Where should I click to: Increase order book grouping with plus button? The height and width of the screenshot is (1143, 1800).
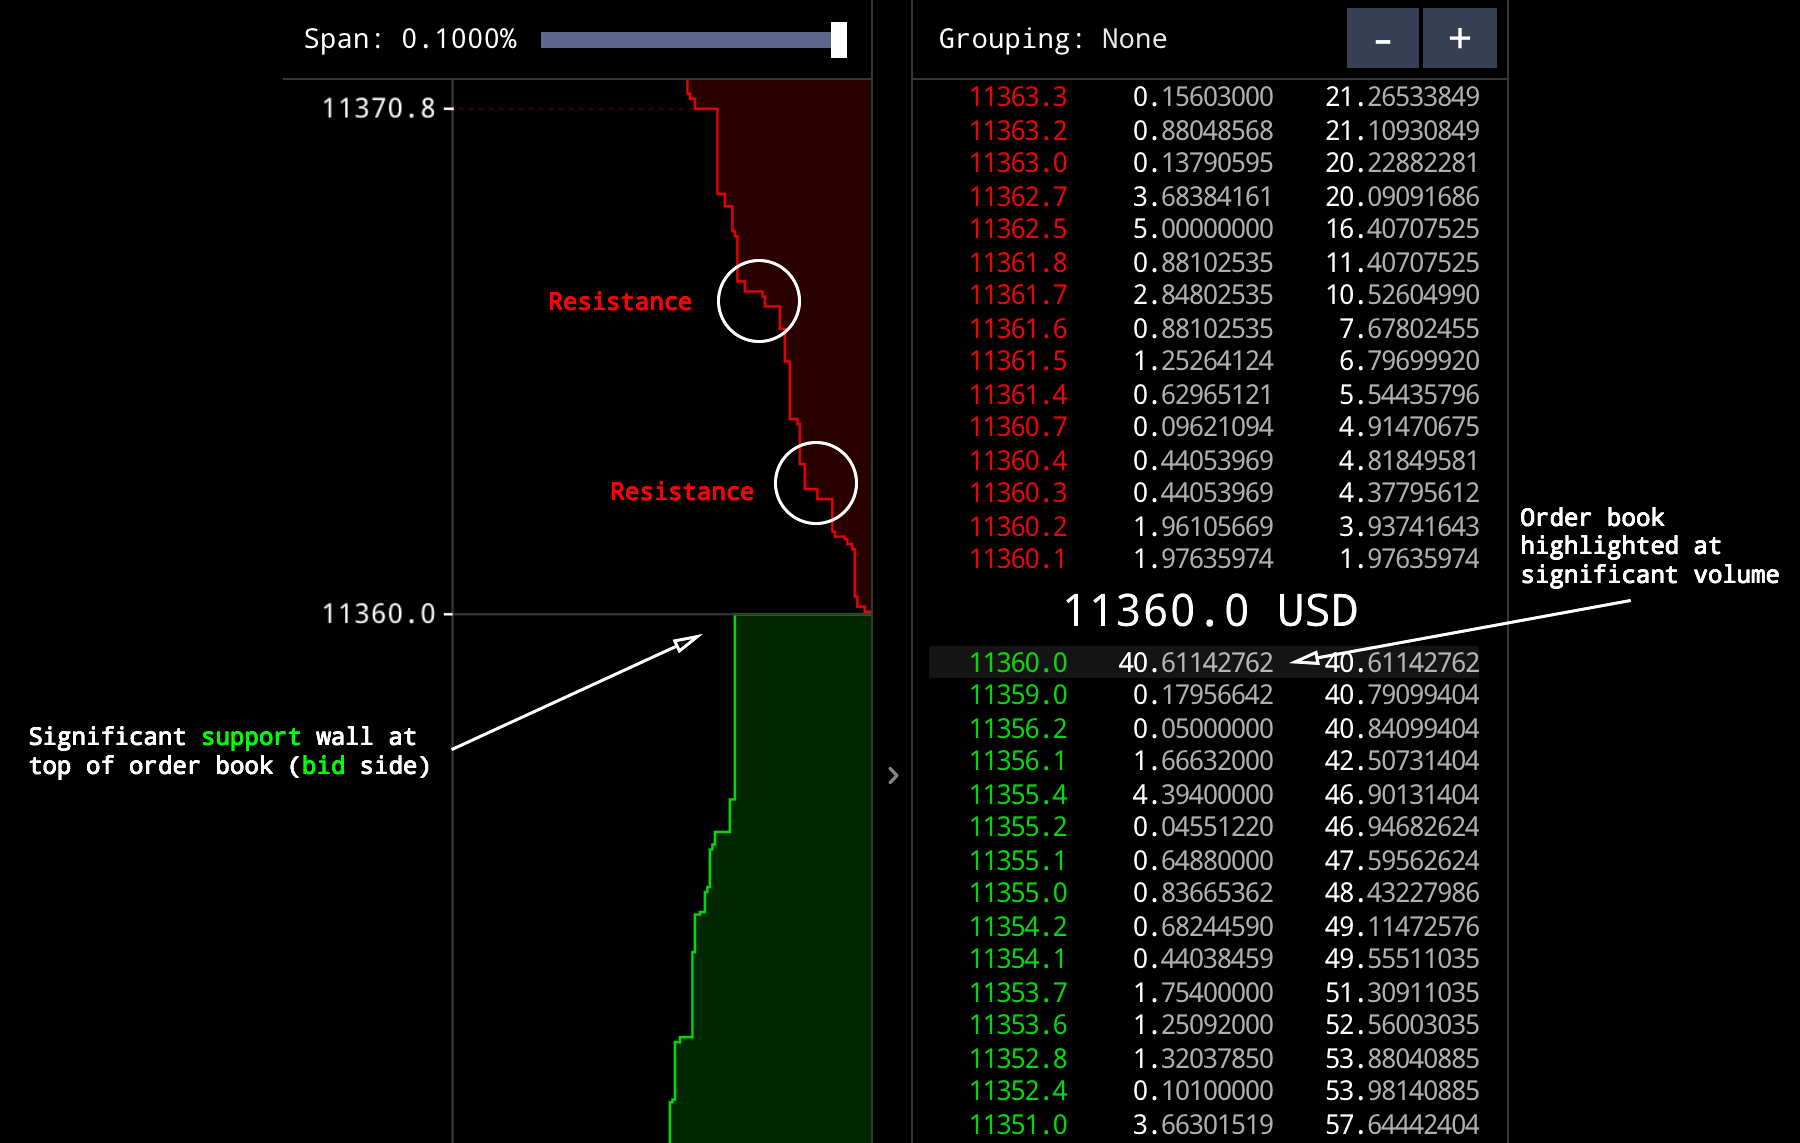coord(1459,38)
